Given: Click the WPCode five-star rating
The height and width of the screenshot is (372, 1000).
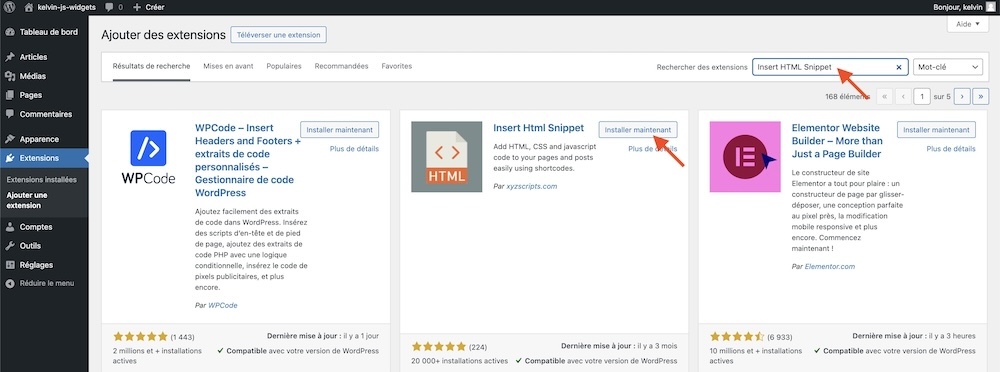Looking at the screenshot, I should point(140,336).
